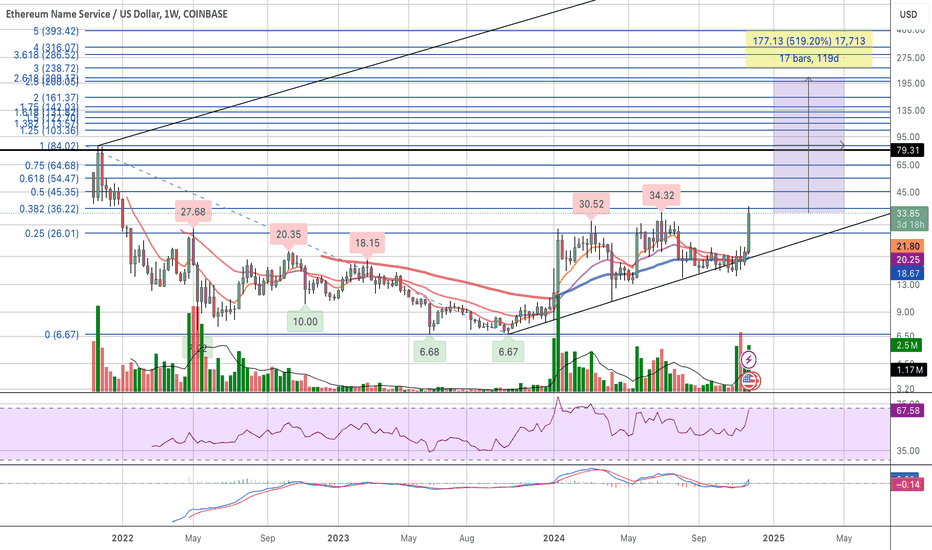The width and height of the screenshot is (932, 550).
Task: Click the 135.00 price scale tick
Action: click(x=911, y=111)
